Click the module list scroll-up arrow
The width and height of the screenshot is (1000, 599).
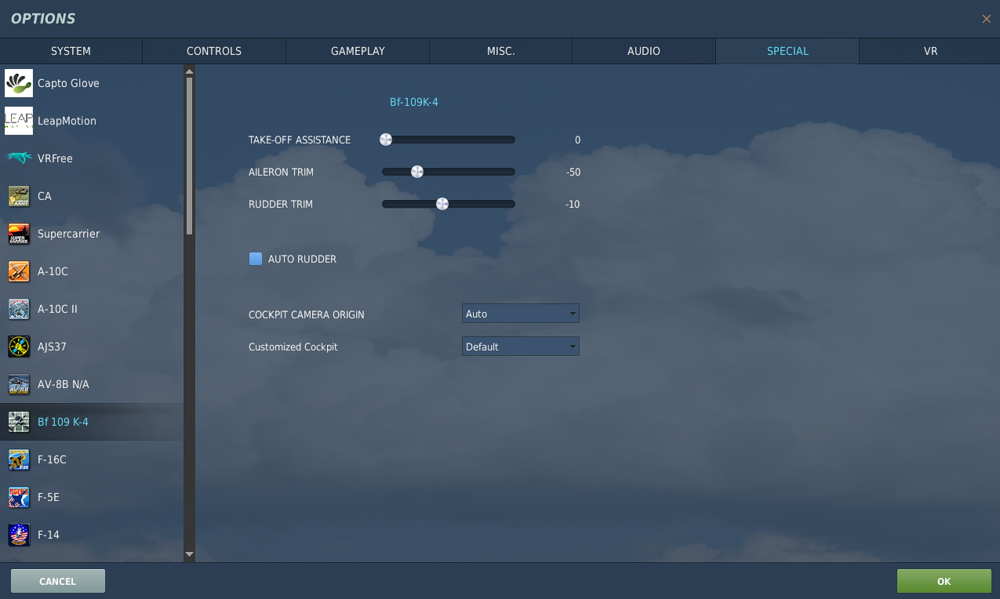tap(189, 71)
